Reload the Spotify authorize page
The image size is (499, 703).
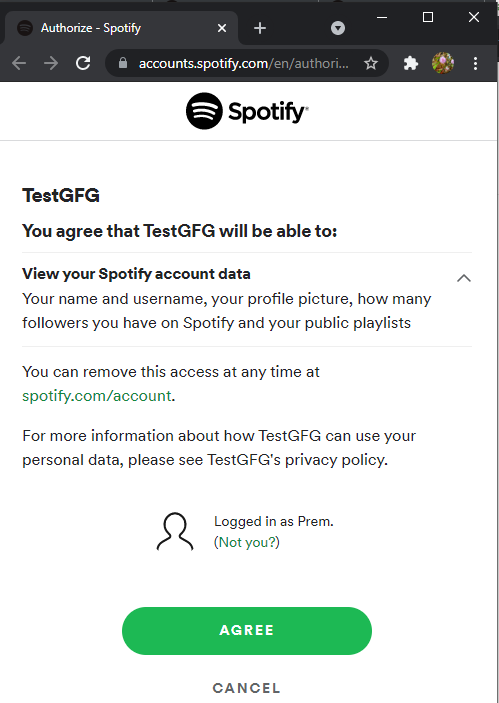click(83, 63)
